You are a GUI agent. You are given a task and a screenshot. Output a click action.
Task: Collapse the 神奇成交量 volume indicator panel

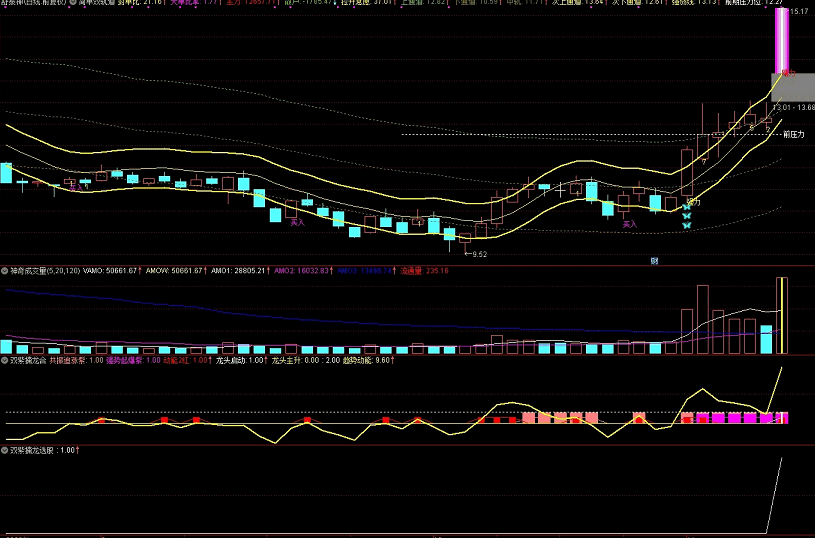[5, 271]
